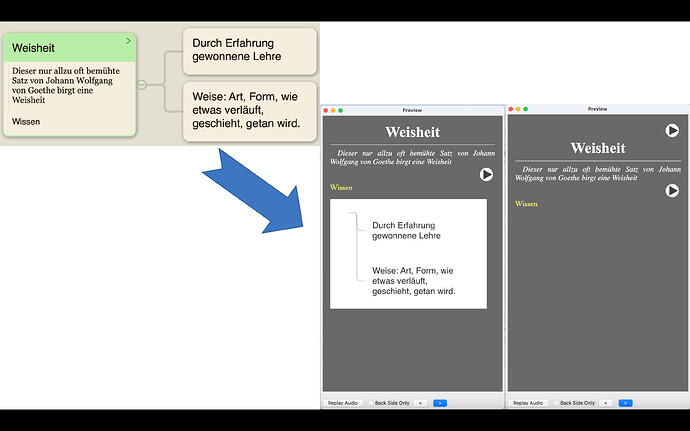The width and height of the screenshot is (690, 431).
Task: Maximize the left Preview window
Action: click(341, 111)
